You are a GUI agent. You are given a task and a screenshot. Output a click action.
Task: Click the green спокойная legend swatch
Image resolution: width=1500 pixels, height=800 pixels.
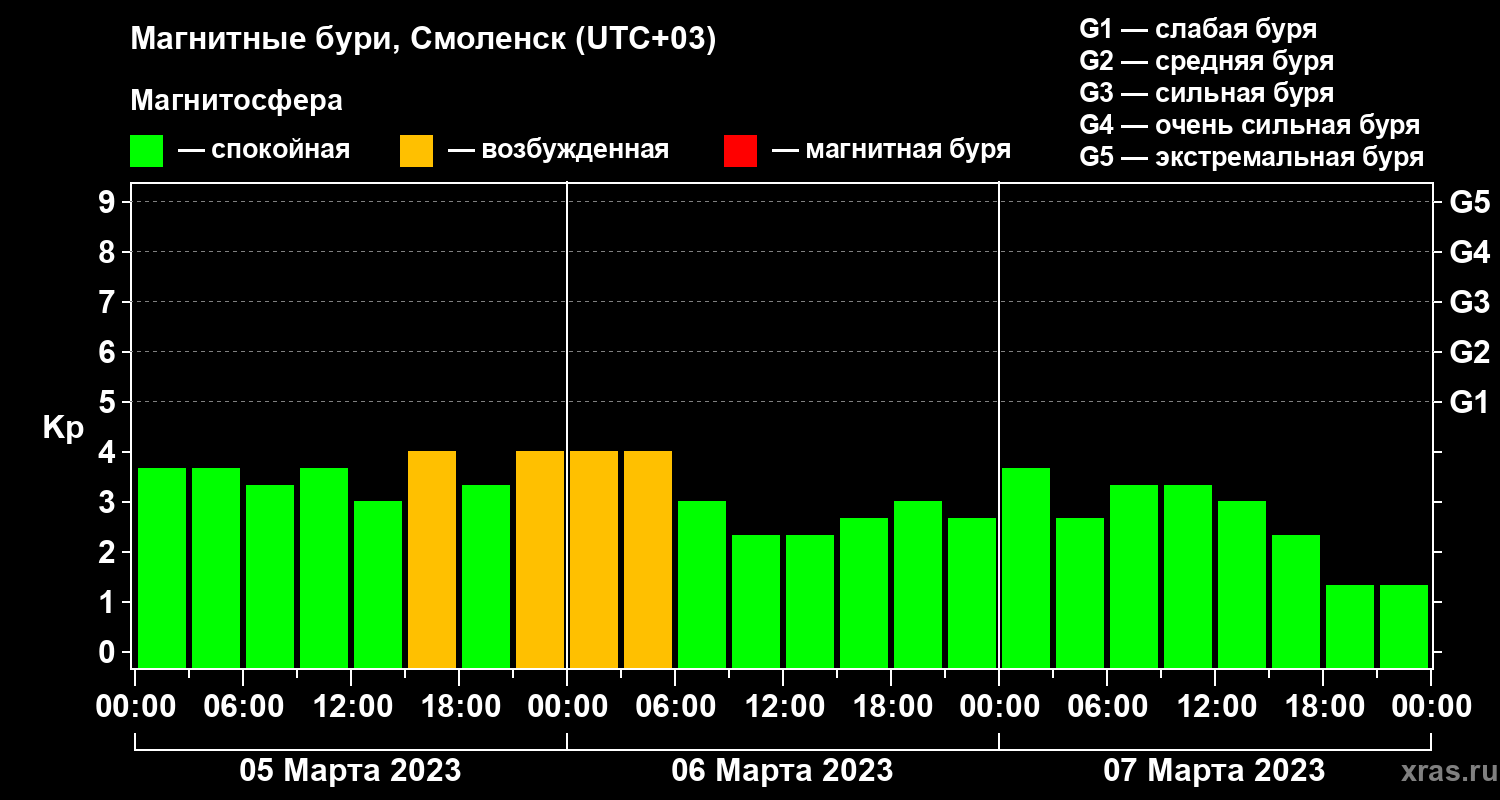tap(146, 151)
